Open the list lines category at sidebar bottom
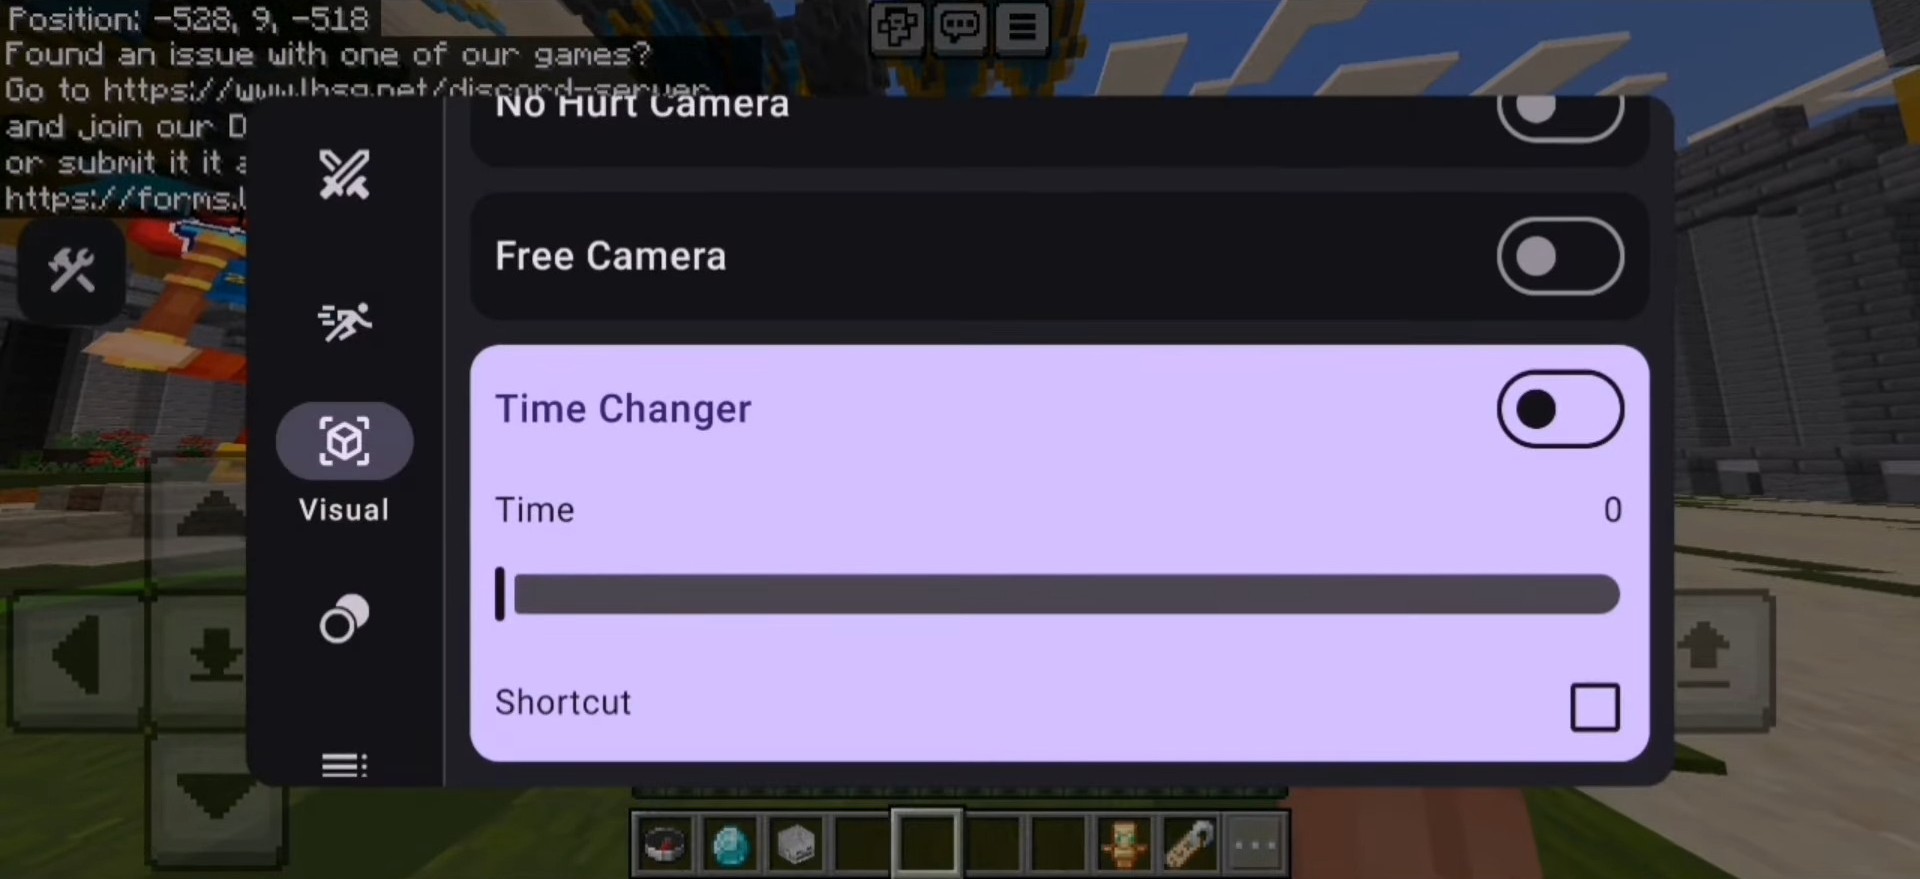The height and width of the screenshot is (879, 1920). (344, 765)
